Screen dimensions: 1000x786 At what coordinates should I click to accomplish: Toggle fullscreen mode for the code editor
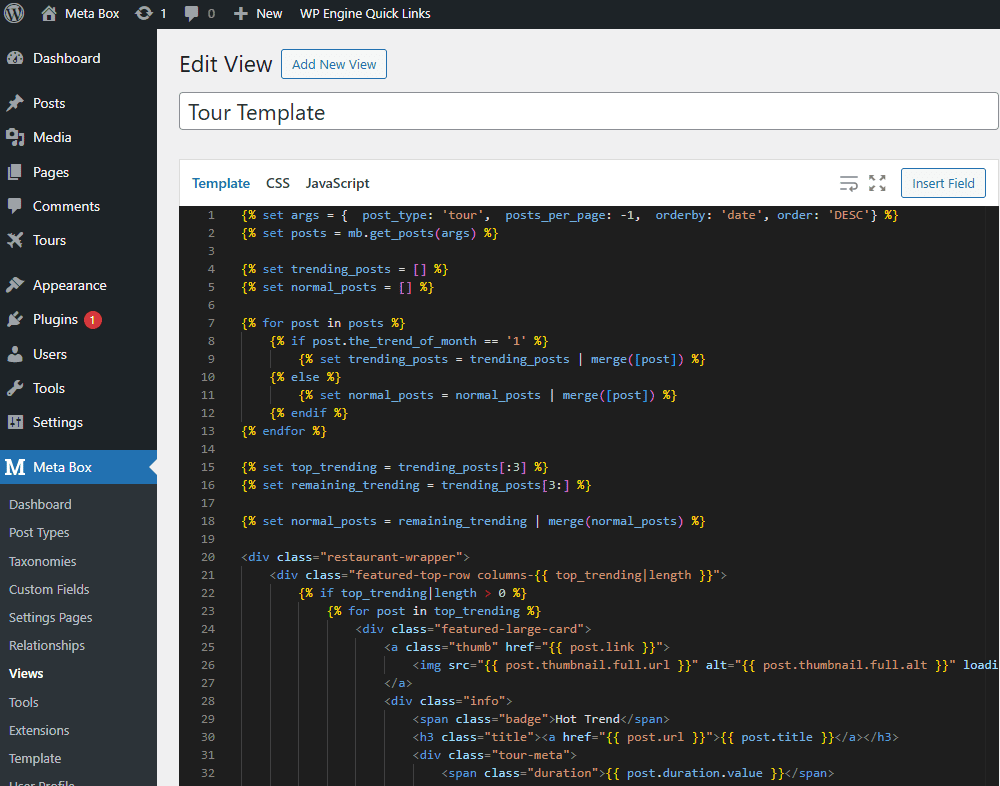[x=877, y=183]
